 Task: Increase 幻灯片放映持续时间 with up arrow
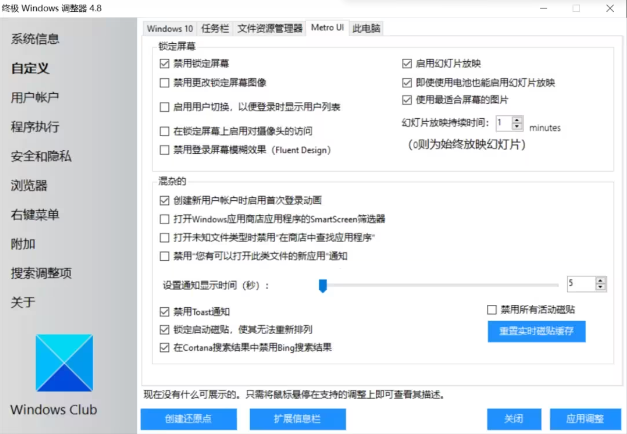517,120
